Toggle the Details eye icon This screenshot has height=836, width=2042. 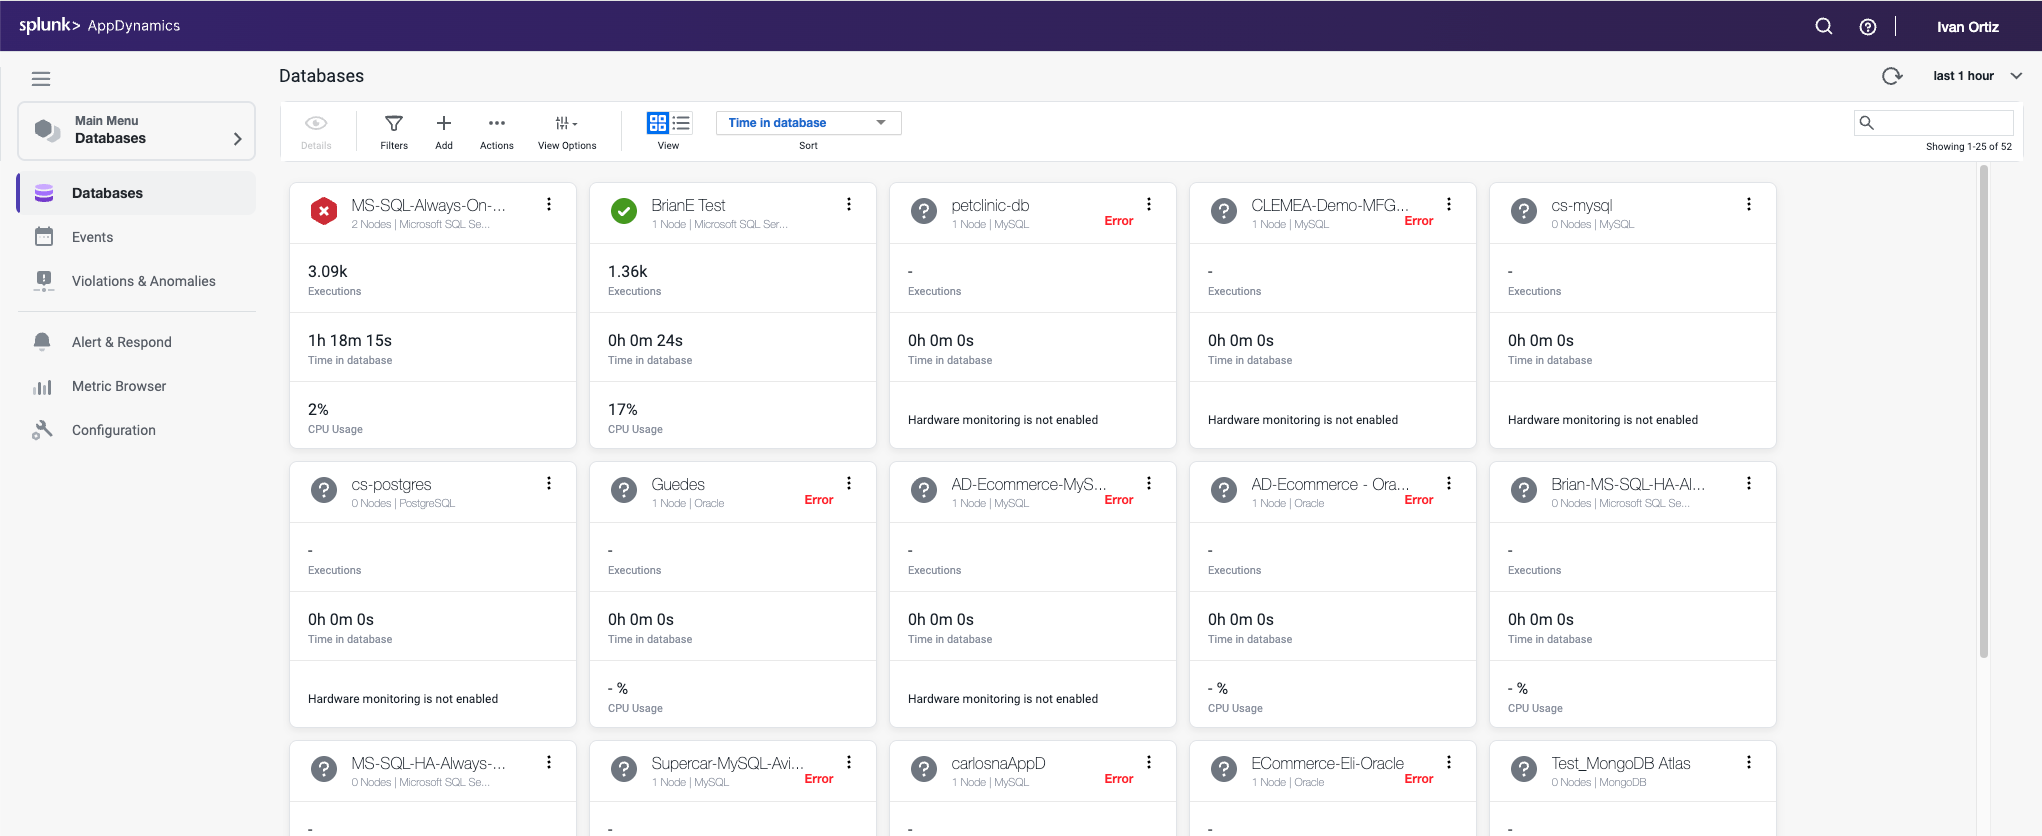316,124
